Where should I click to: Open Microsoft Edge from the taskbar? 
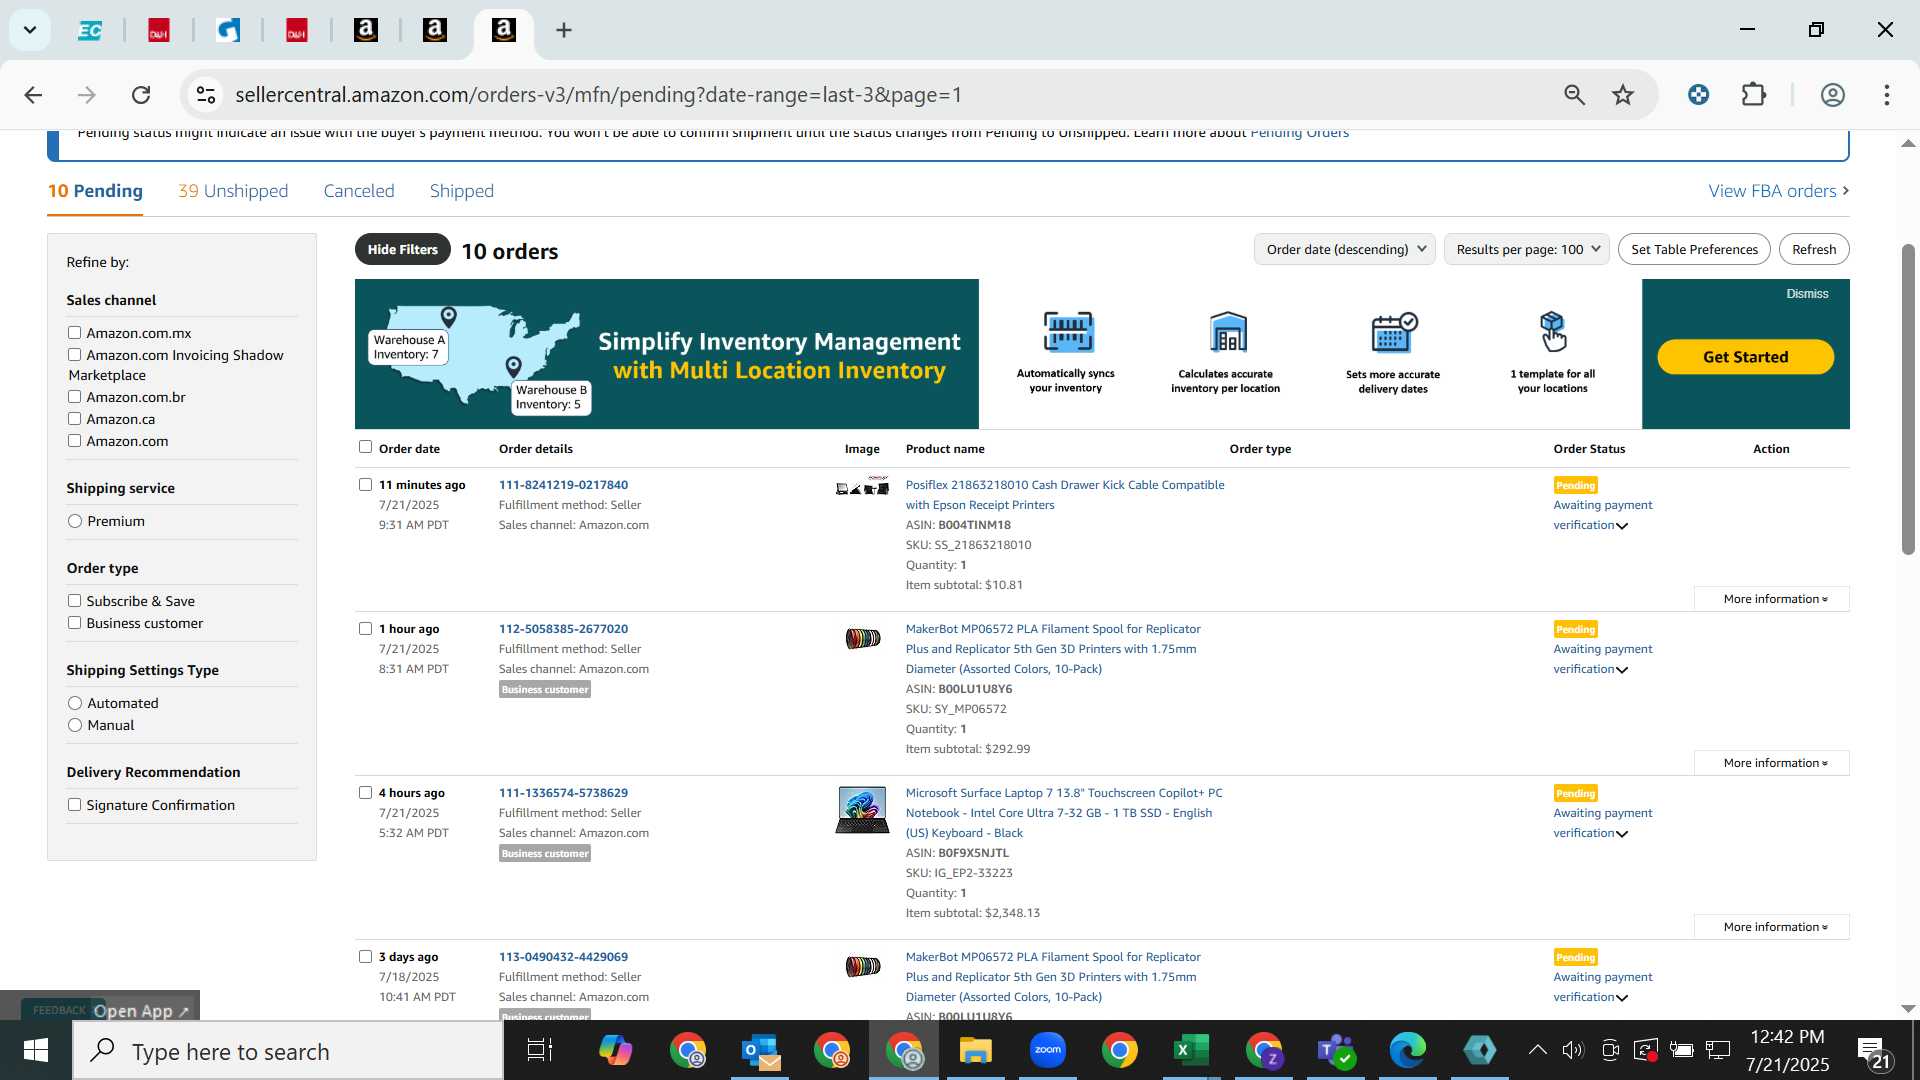coord(1407,1051)
